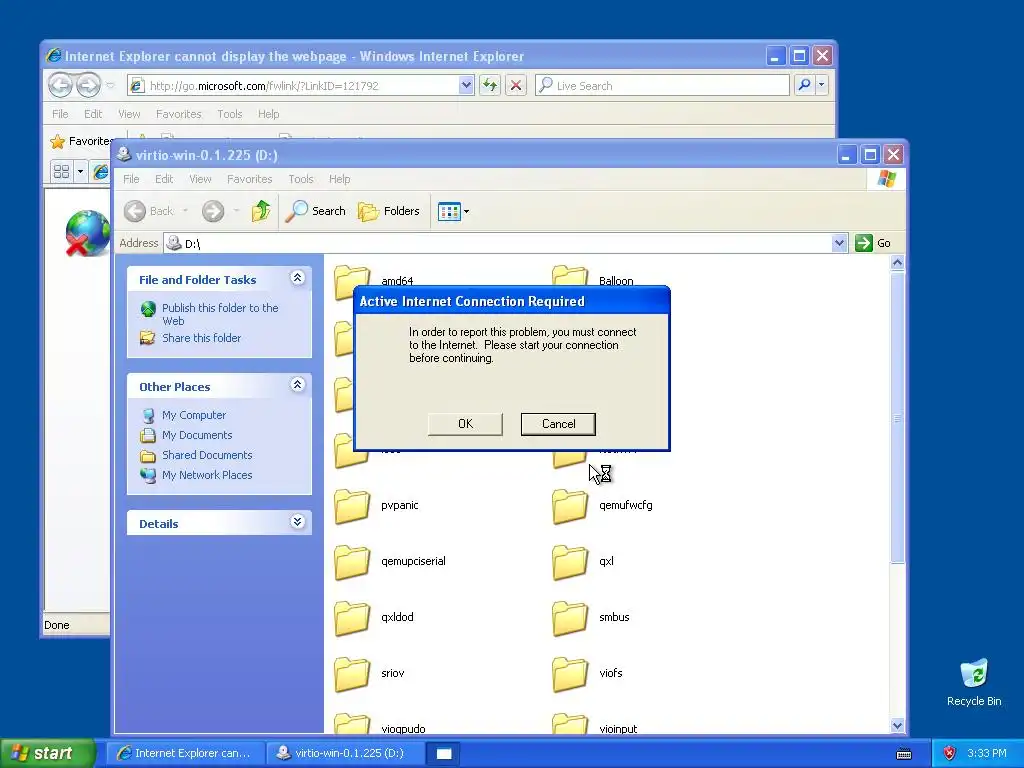Click the Windows Start button
The width and height of the screenshot is (1024, 768).
pos(47,753)
